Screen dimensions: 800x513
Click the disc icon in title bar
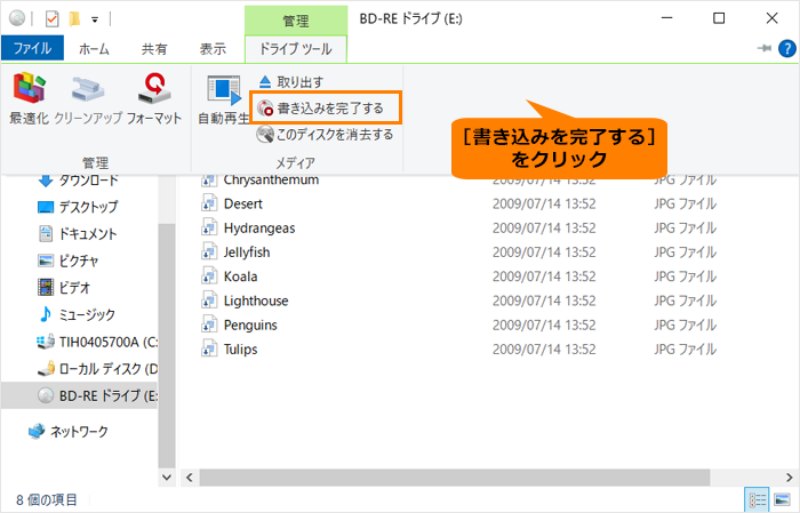point(17,18)
